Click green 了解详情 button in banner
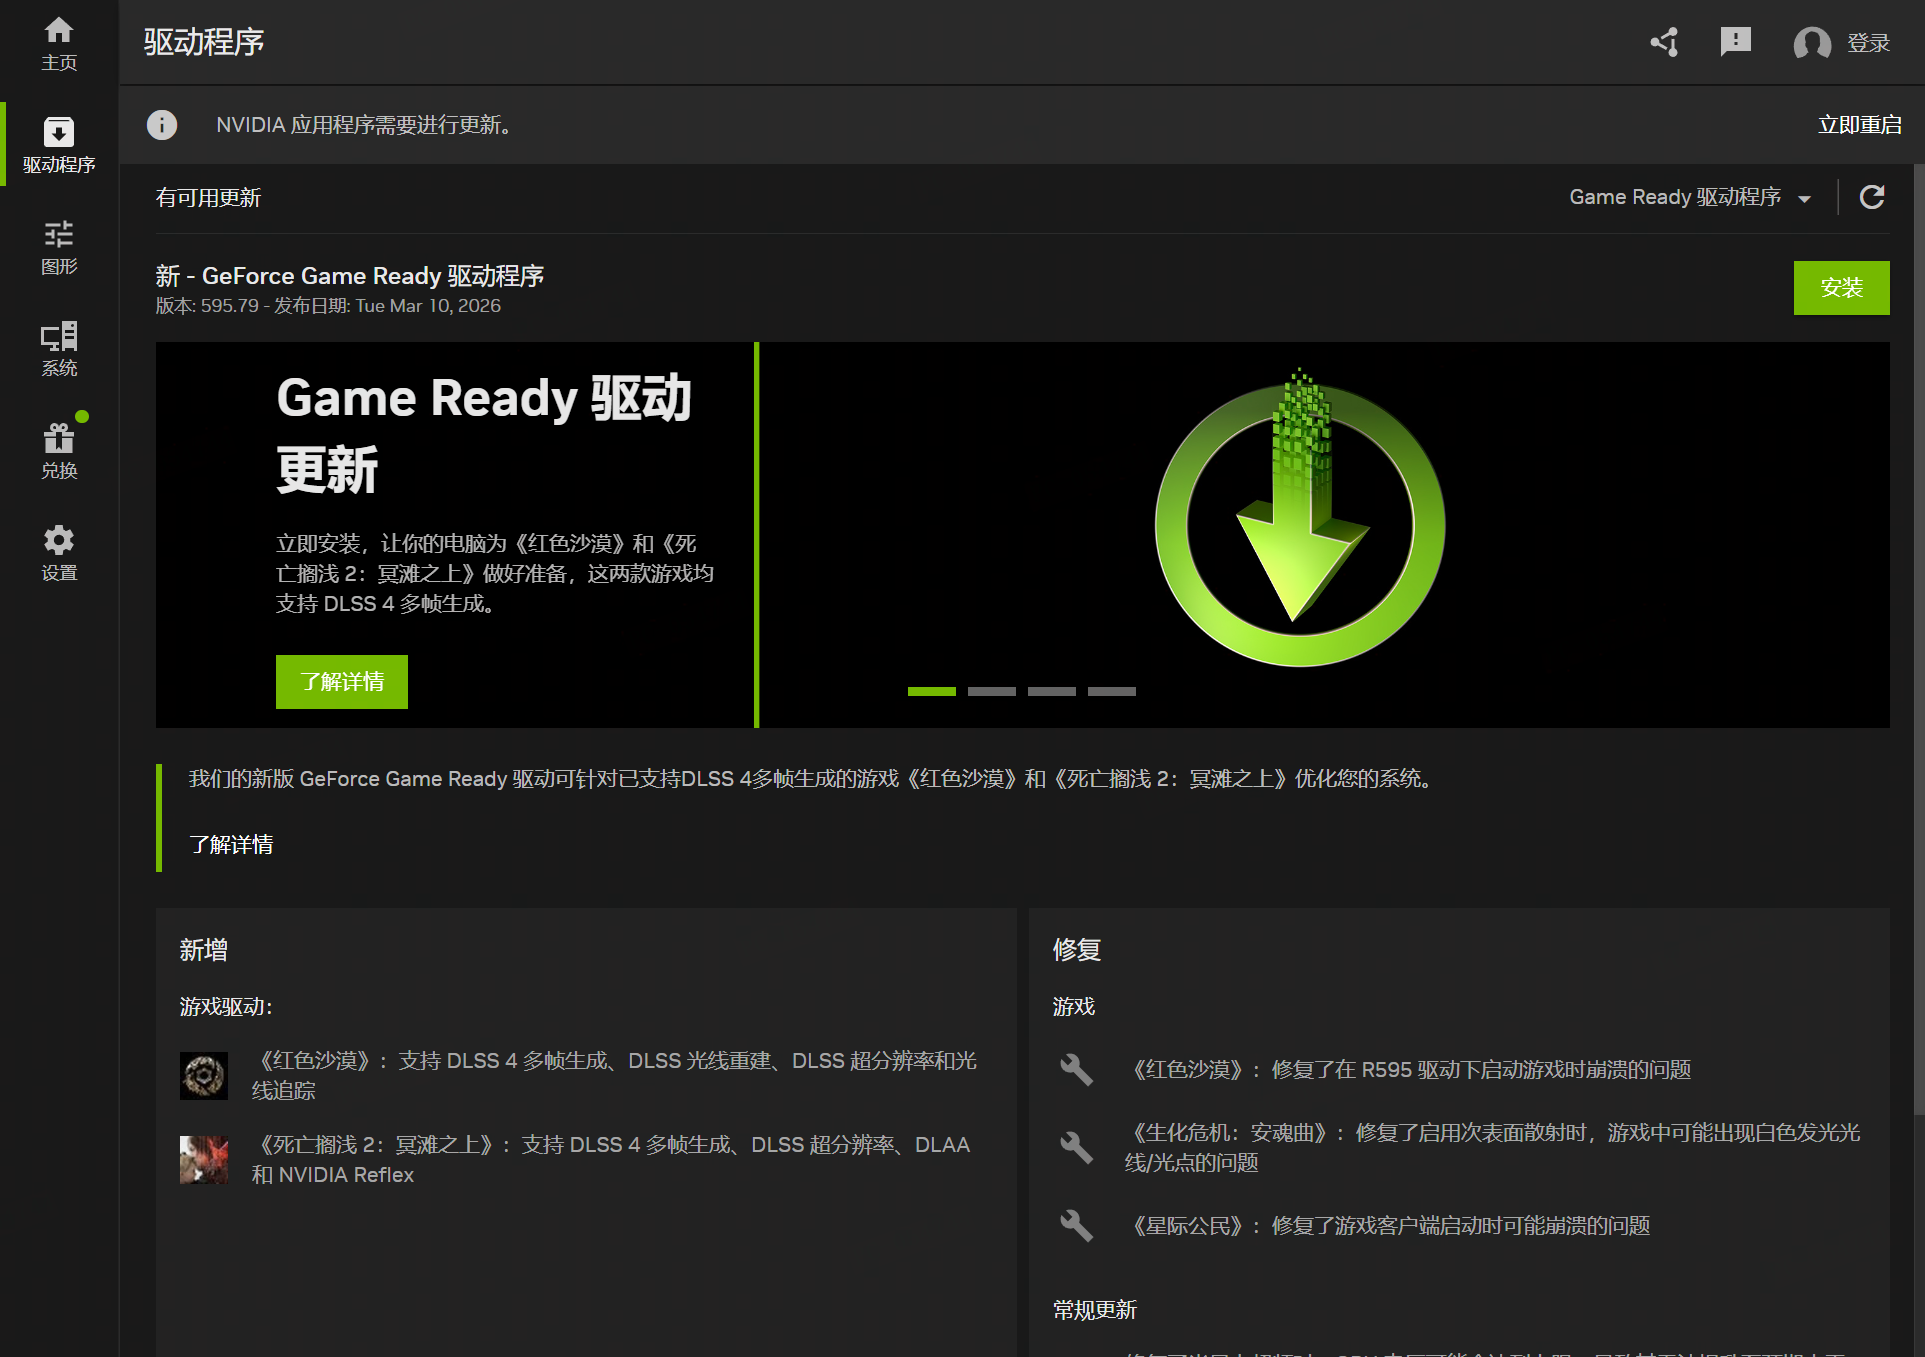This screenshot has width=1925, height=1357. click(342, 682)
